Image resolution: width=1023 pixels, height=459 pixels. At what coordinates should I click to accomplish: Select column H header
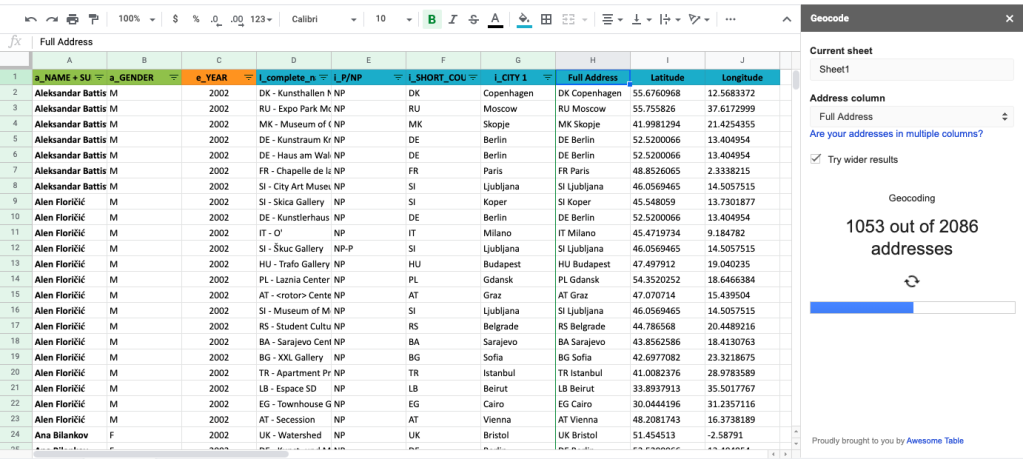pyautogui.click(x=593, y=60)
